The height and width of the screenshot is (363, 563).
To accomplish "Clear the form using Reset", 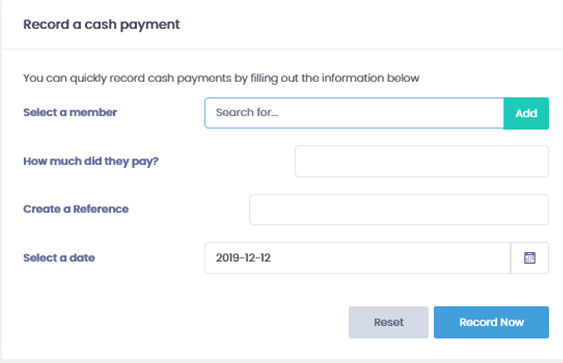I will pyautogui.click(x=388, y=322).
